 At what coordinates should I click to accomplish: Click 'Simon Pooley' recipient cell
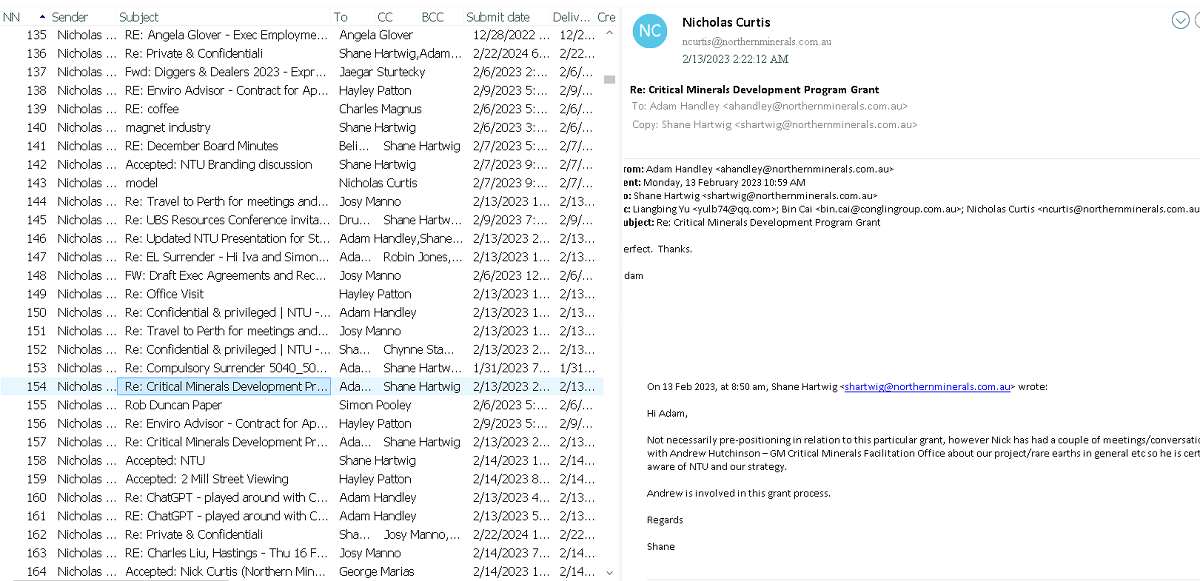coord(375,405)
